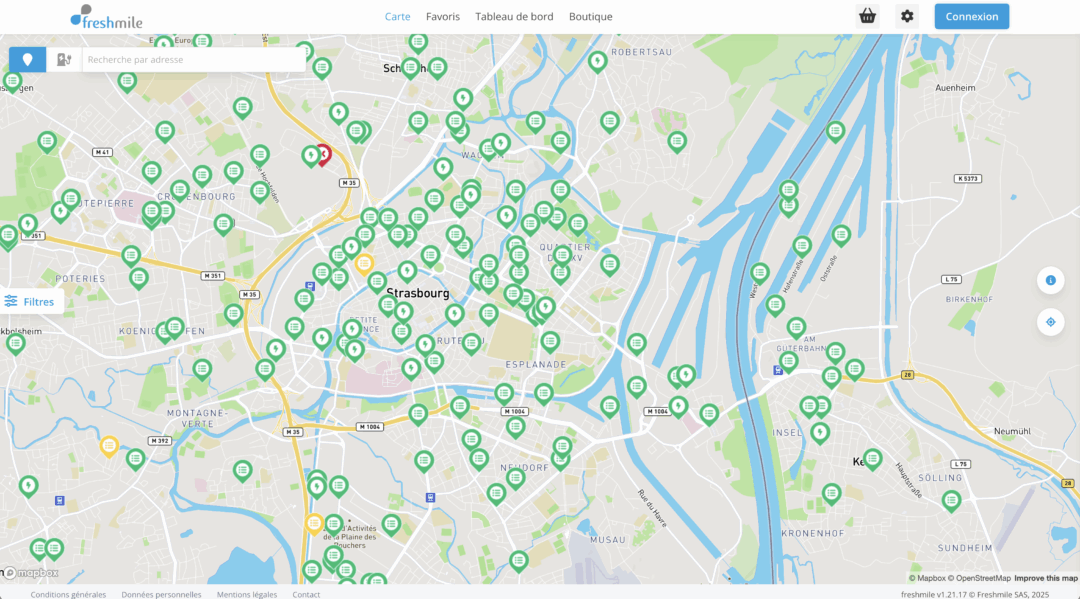Open the Mentions légales link

(247, 594)
